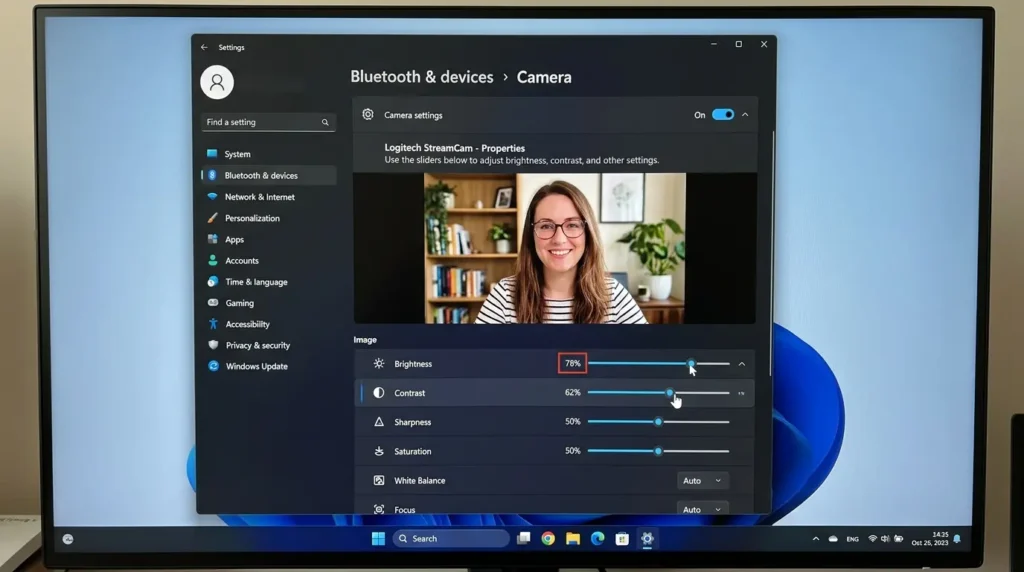Click the search magnifier in Find a setting
1024x572 pixels.
[325, 122]
